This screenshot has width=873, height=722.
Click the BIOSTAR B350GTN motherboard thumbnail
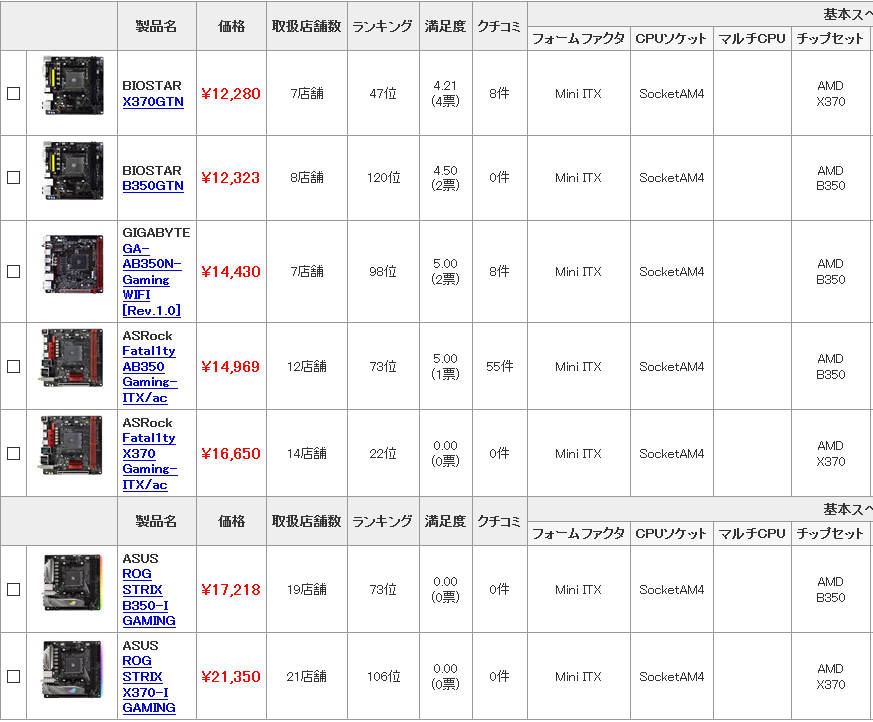pyautogui.click(x=72, y=170)
